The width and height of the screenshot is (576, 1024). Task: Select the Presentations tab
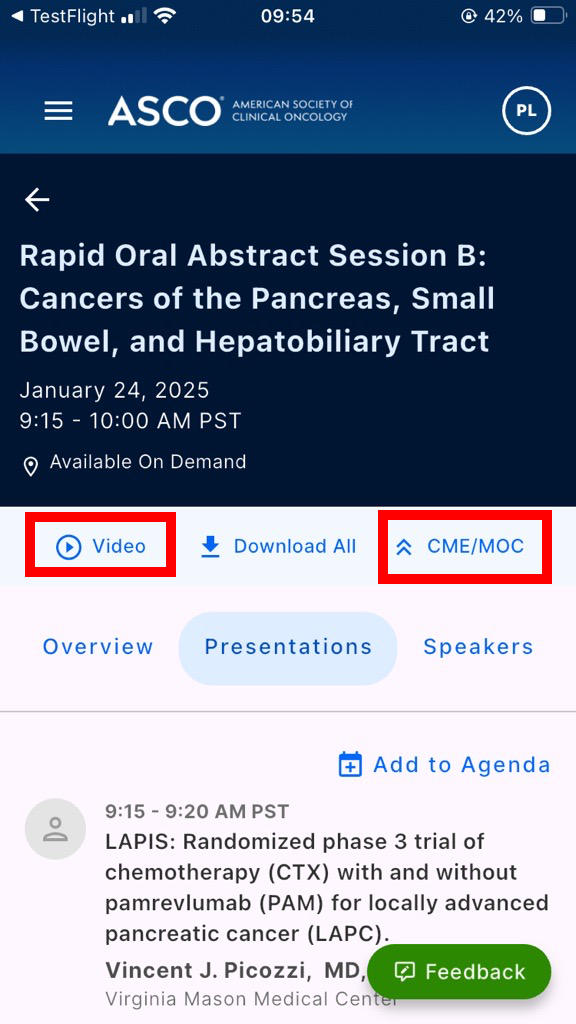[x=288, y=647]
